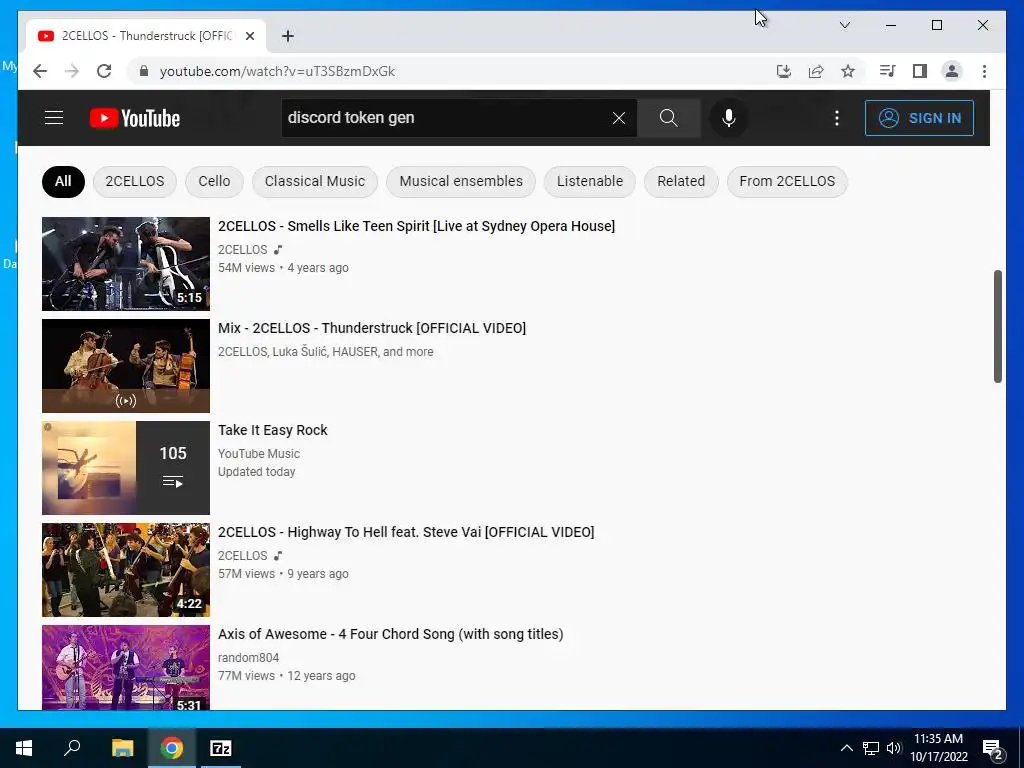Select the Listenable filter chip
The height and width of the screenshot is (768, 1024).
tap(590, 182)
